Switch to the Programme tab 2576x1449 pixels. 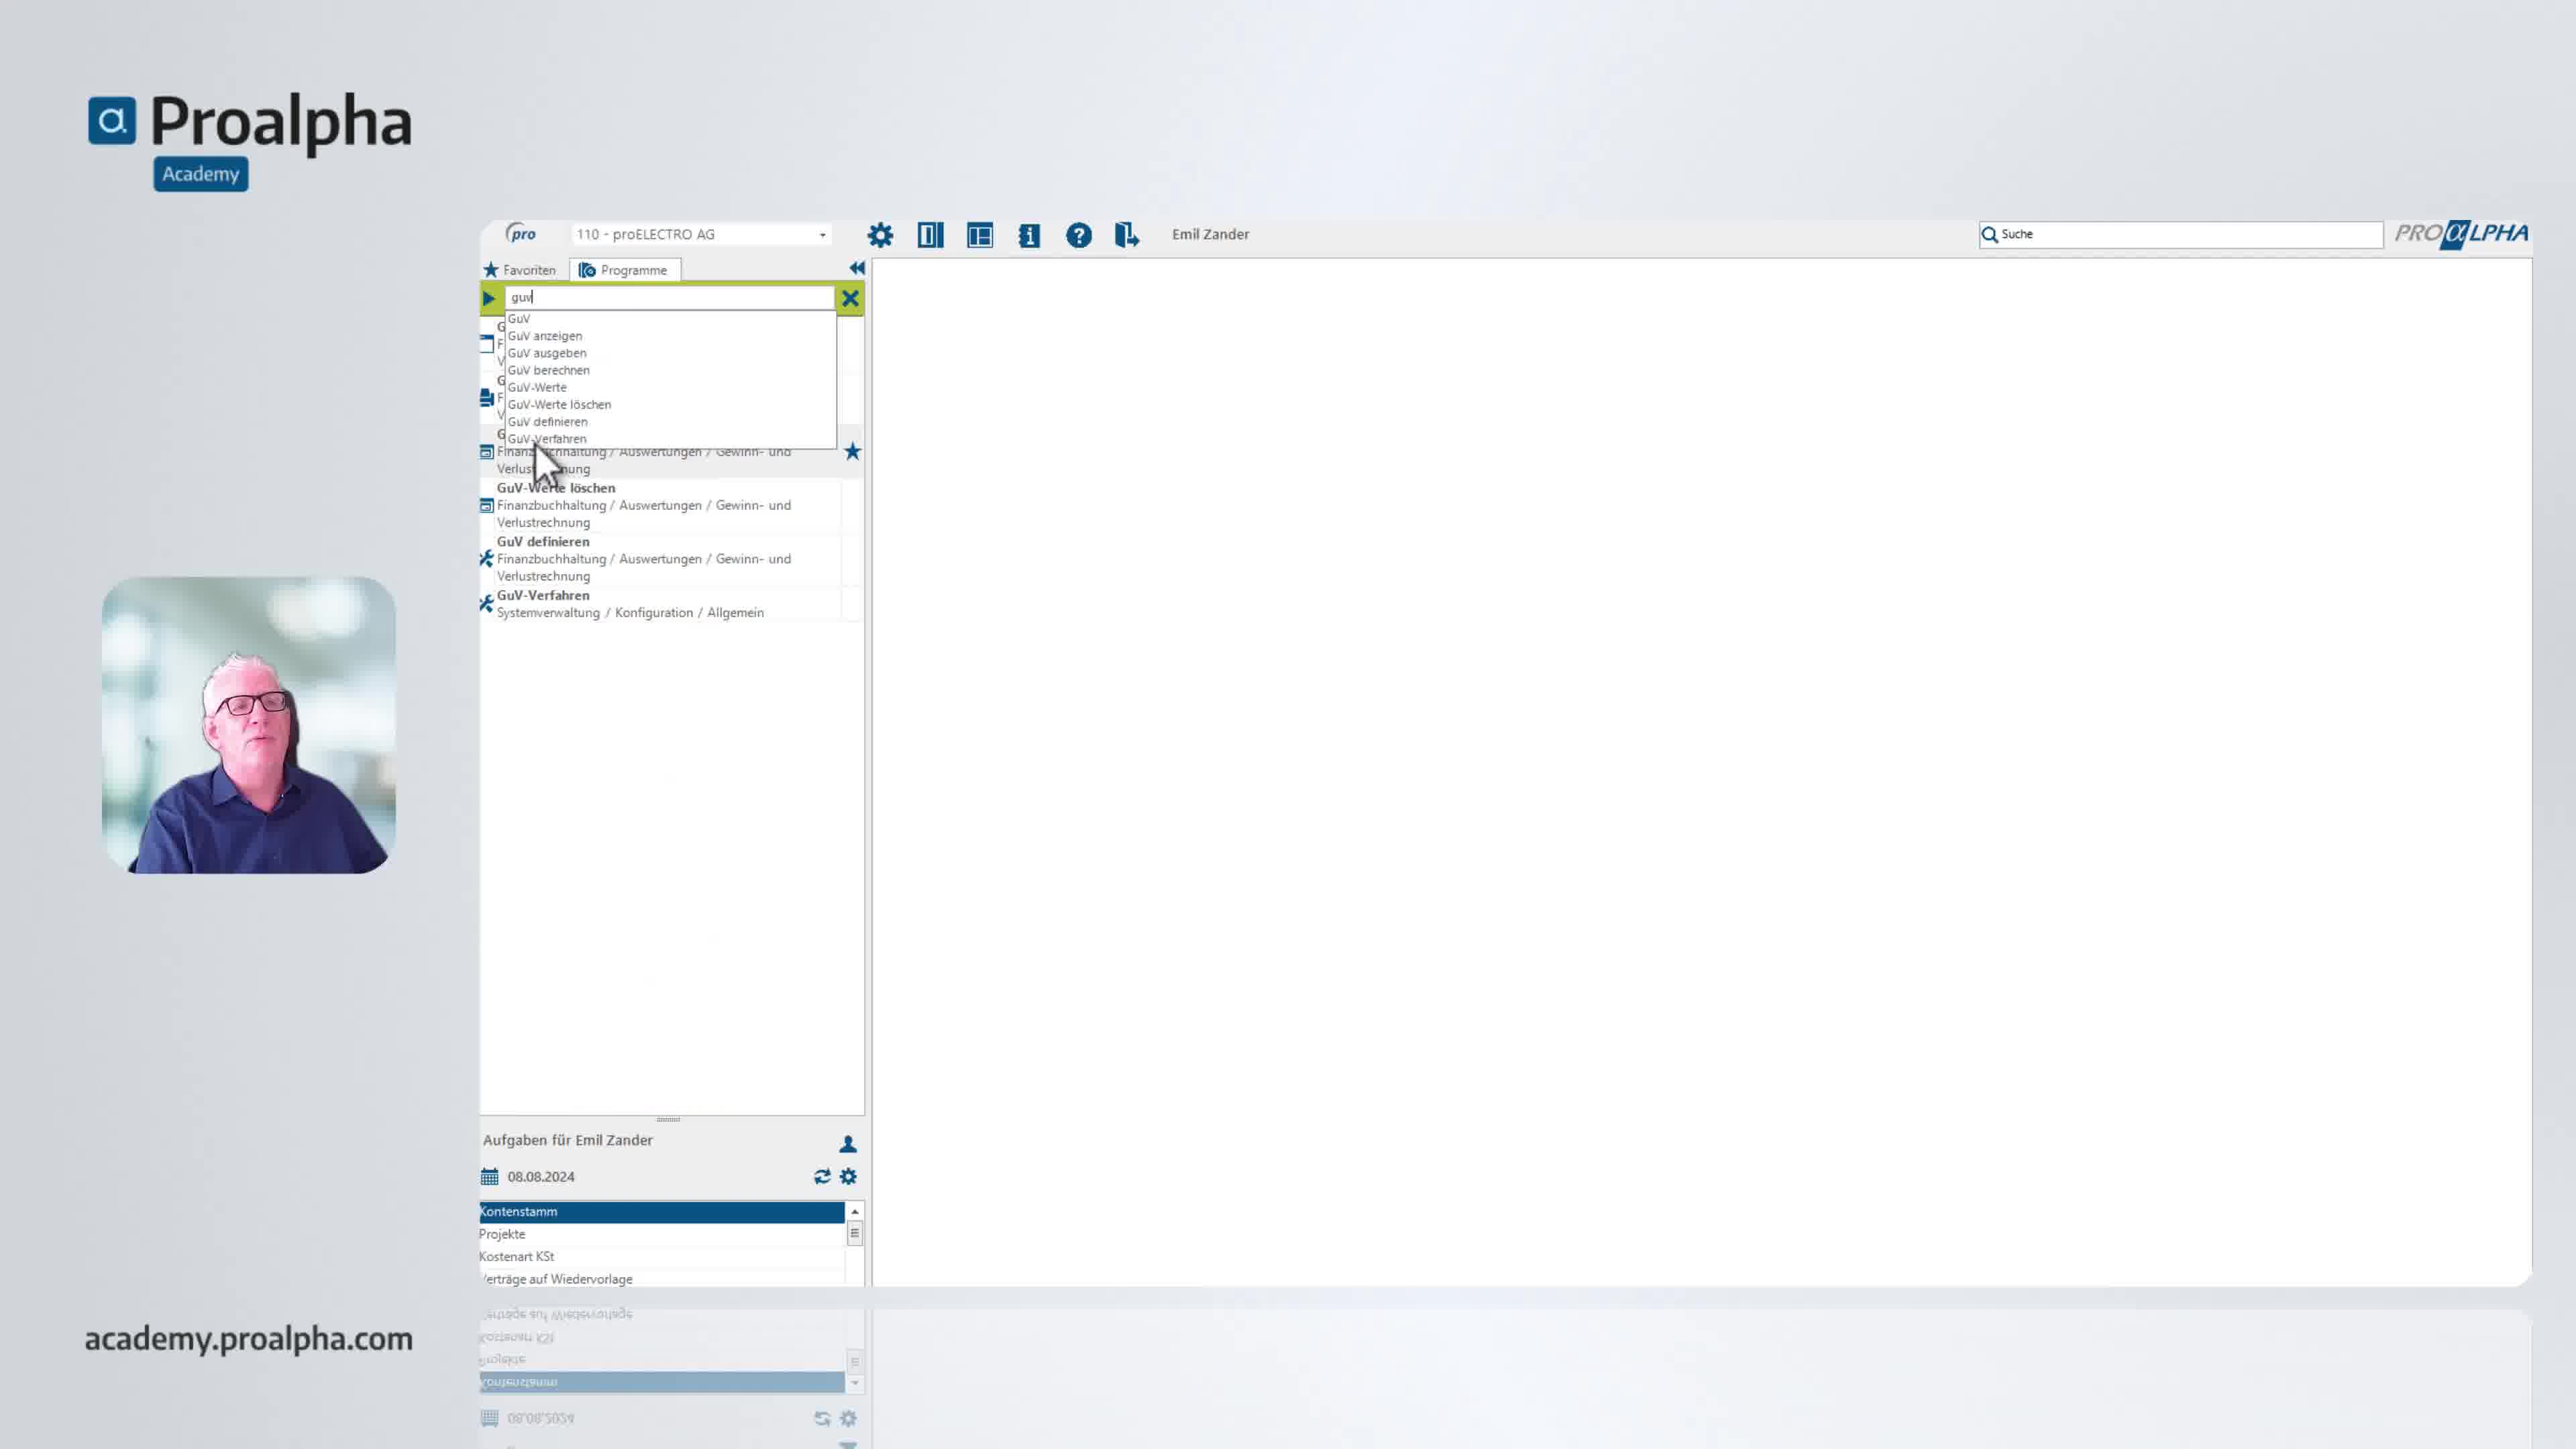[624, 270]
